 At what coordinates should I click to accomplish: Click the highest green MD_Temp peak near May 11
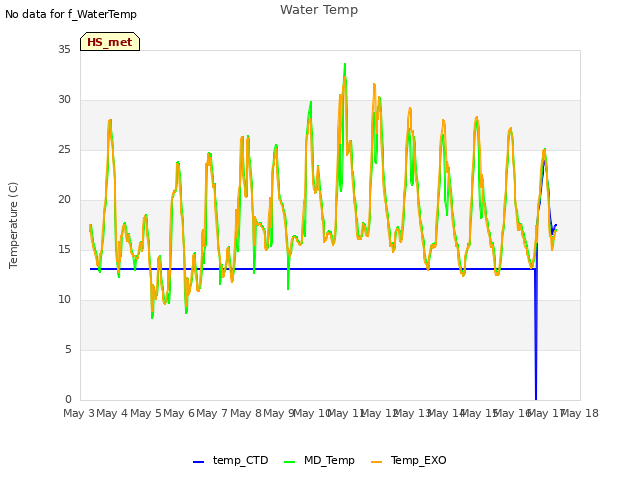click(345, 64)
